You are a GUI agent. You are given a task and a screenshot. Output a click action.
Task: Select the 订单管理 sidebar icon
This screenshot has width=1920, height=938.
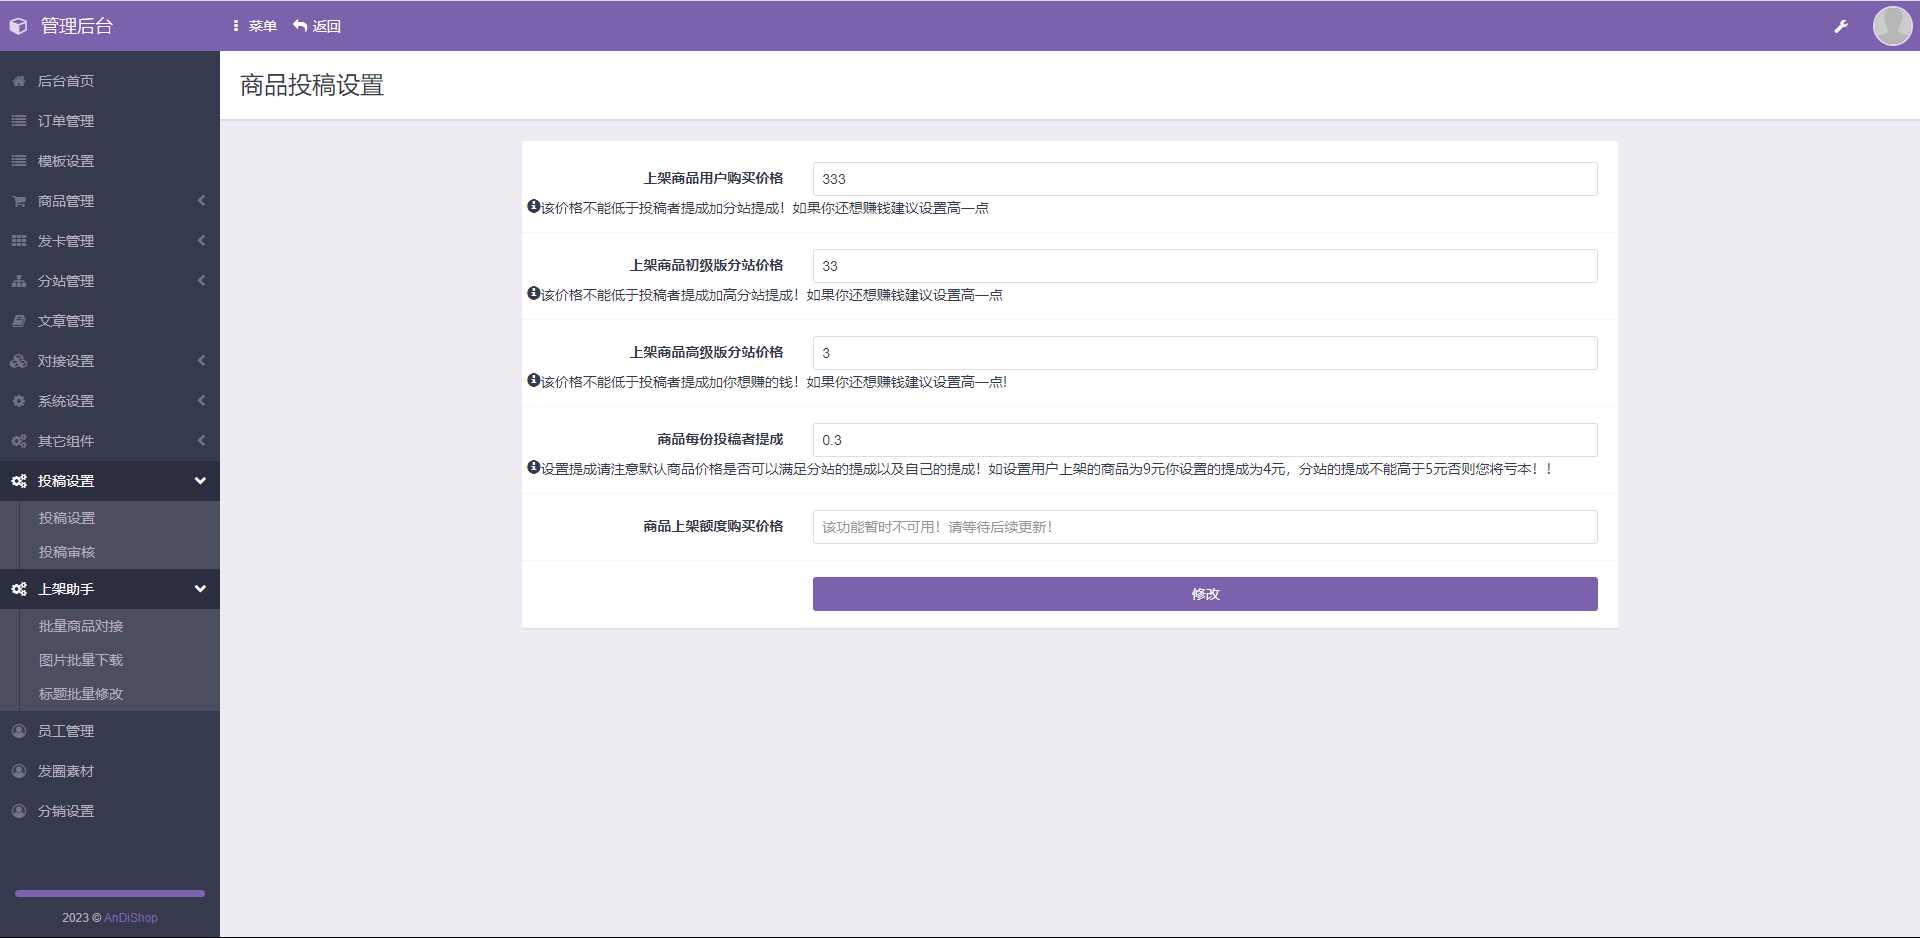pos(17,121)
